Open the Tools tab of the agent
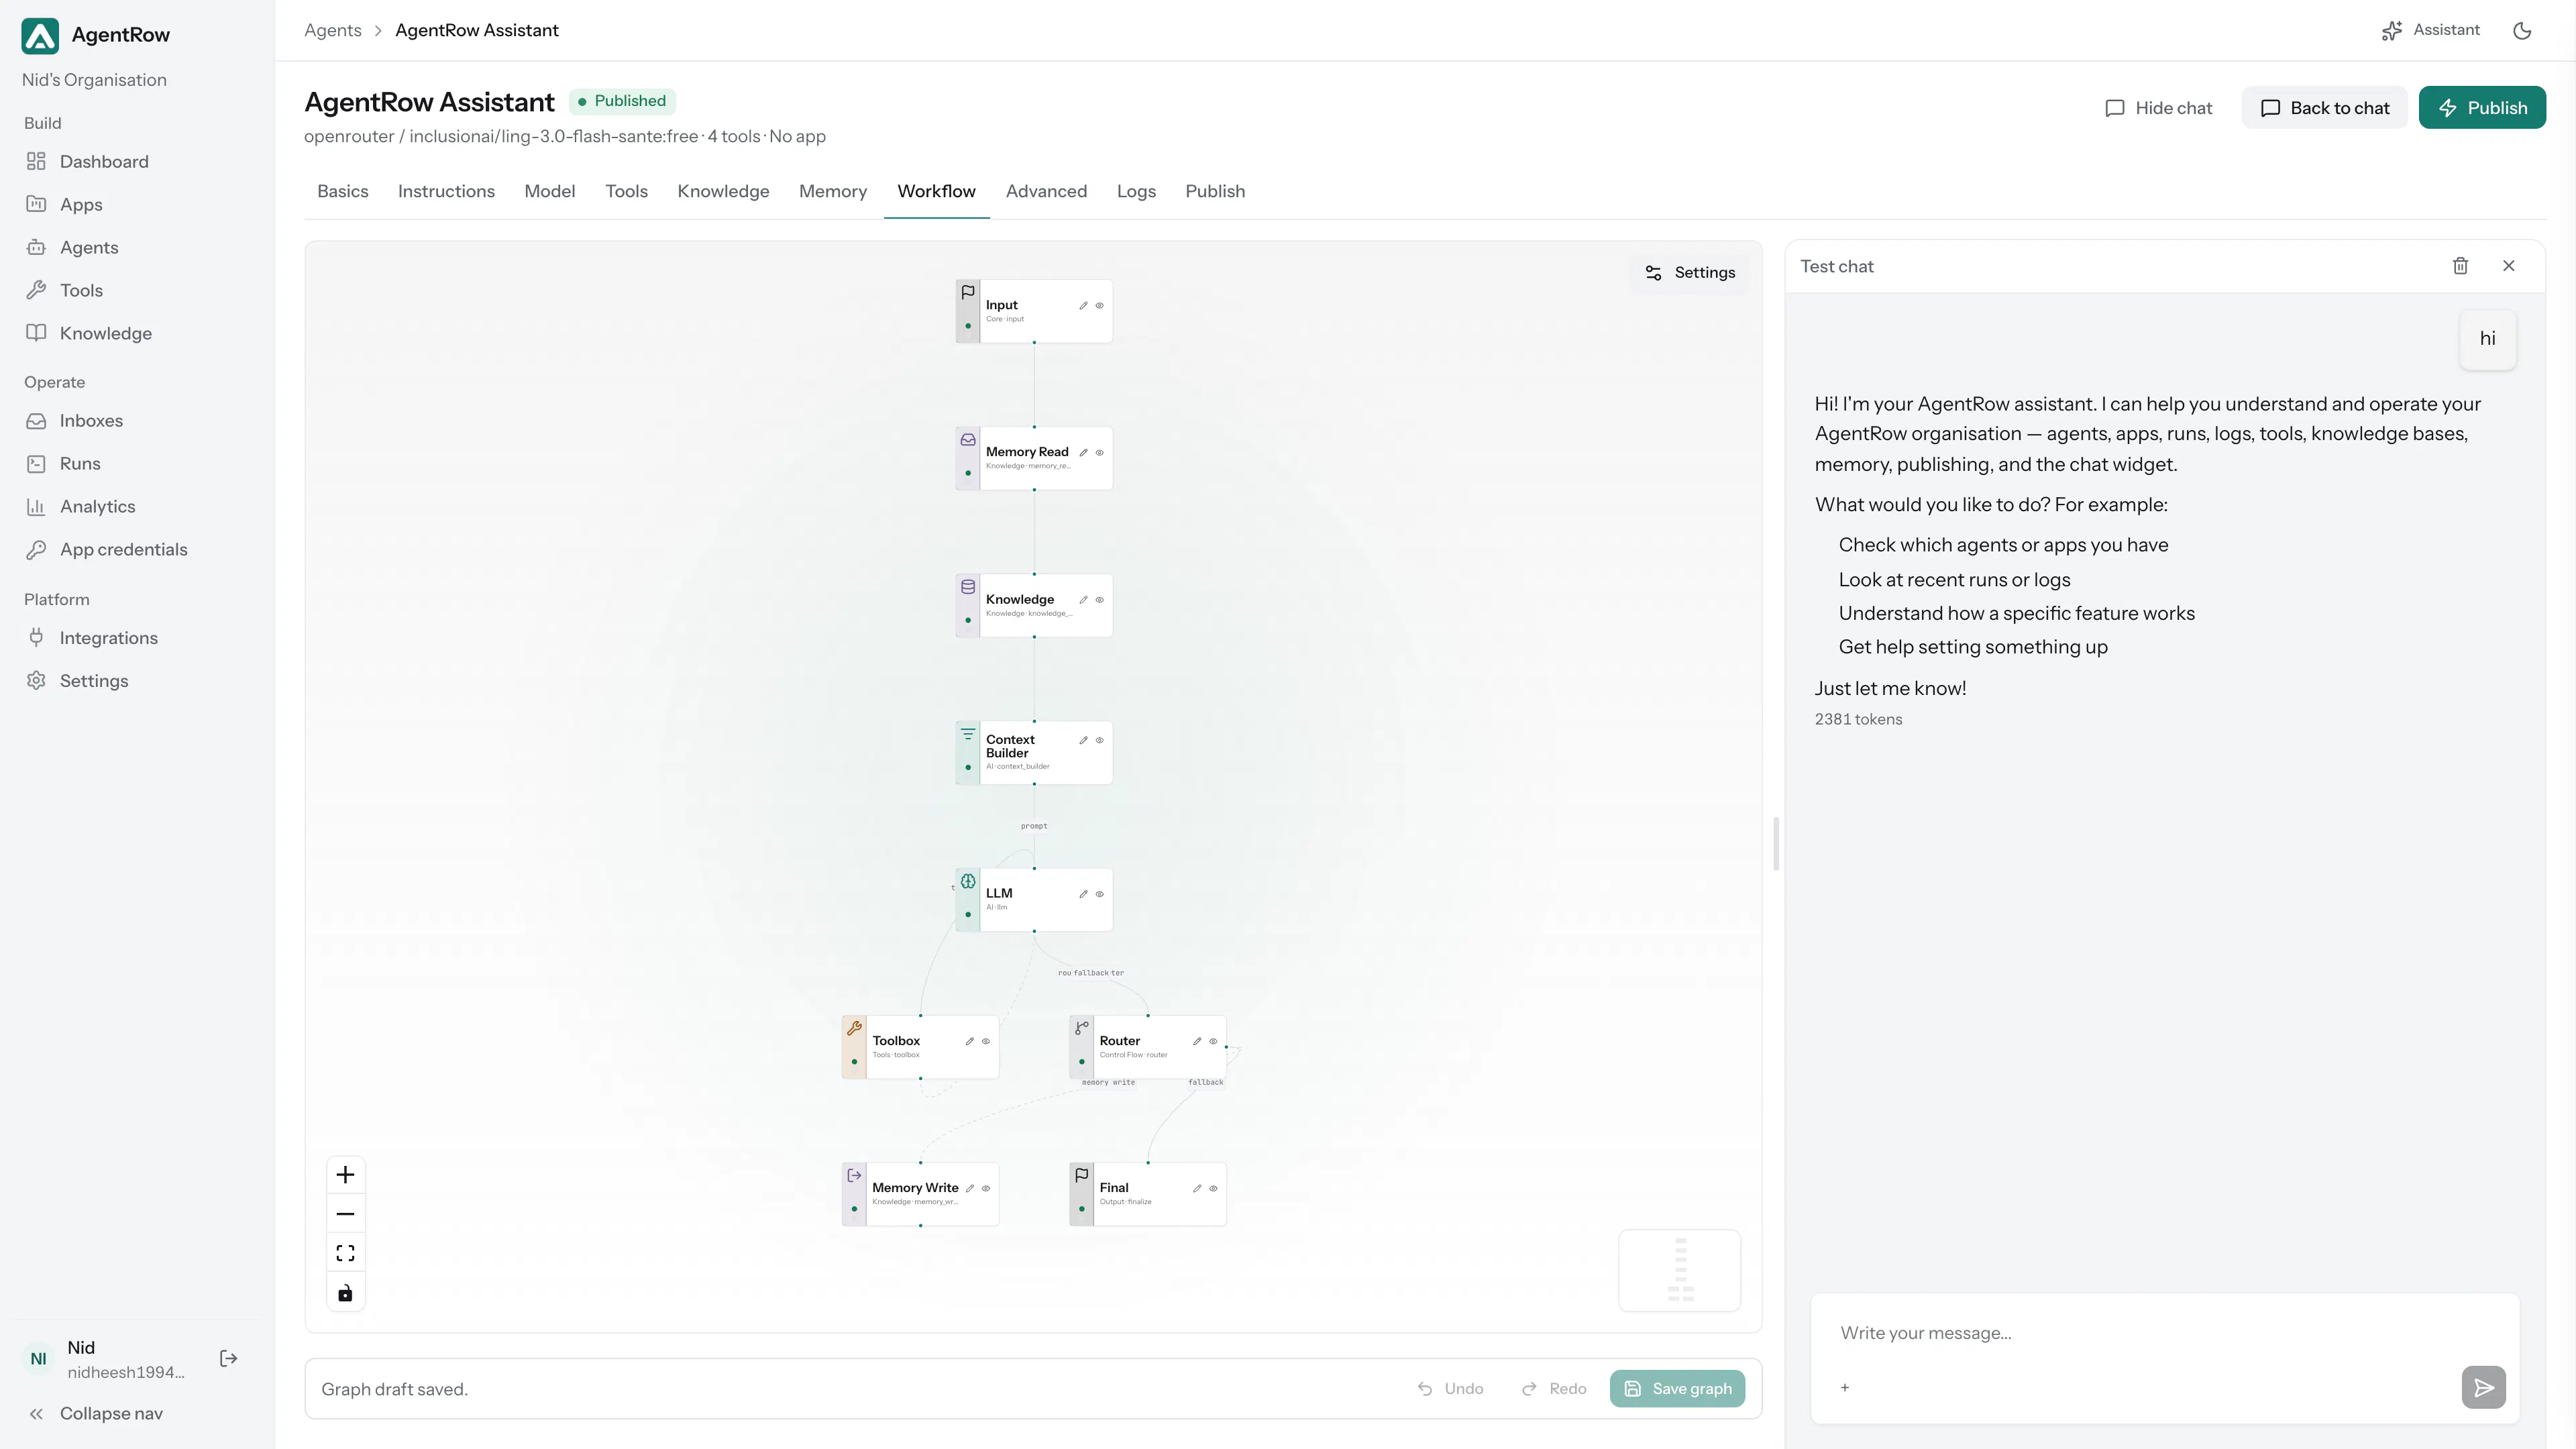The width and height of the screenshot is (2576, 1449). point(626,192)
